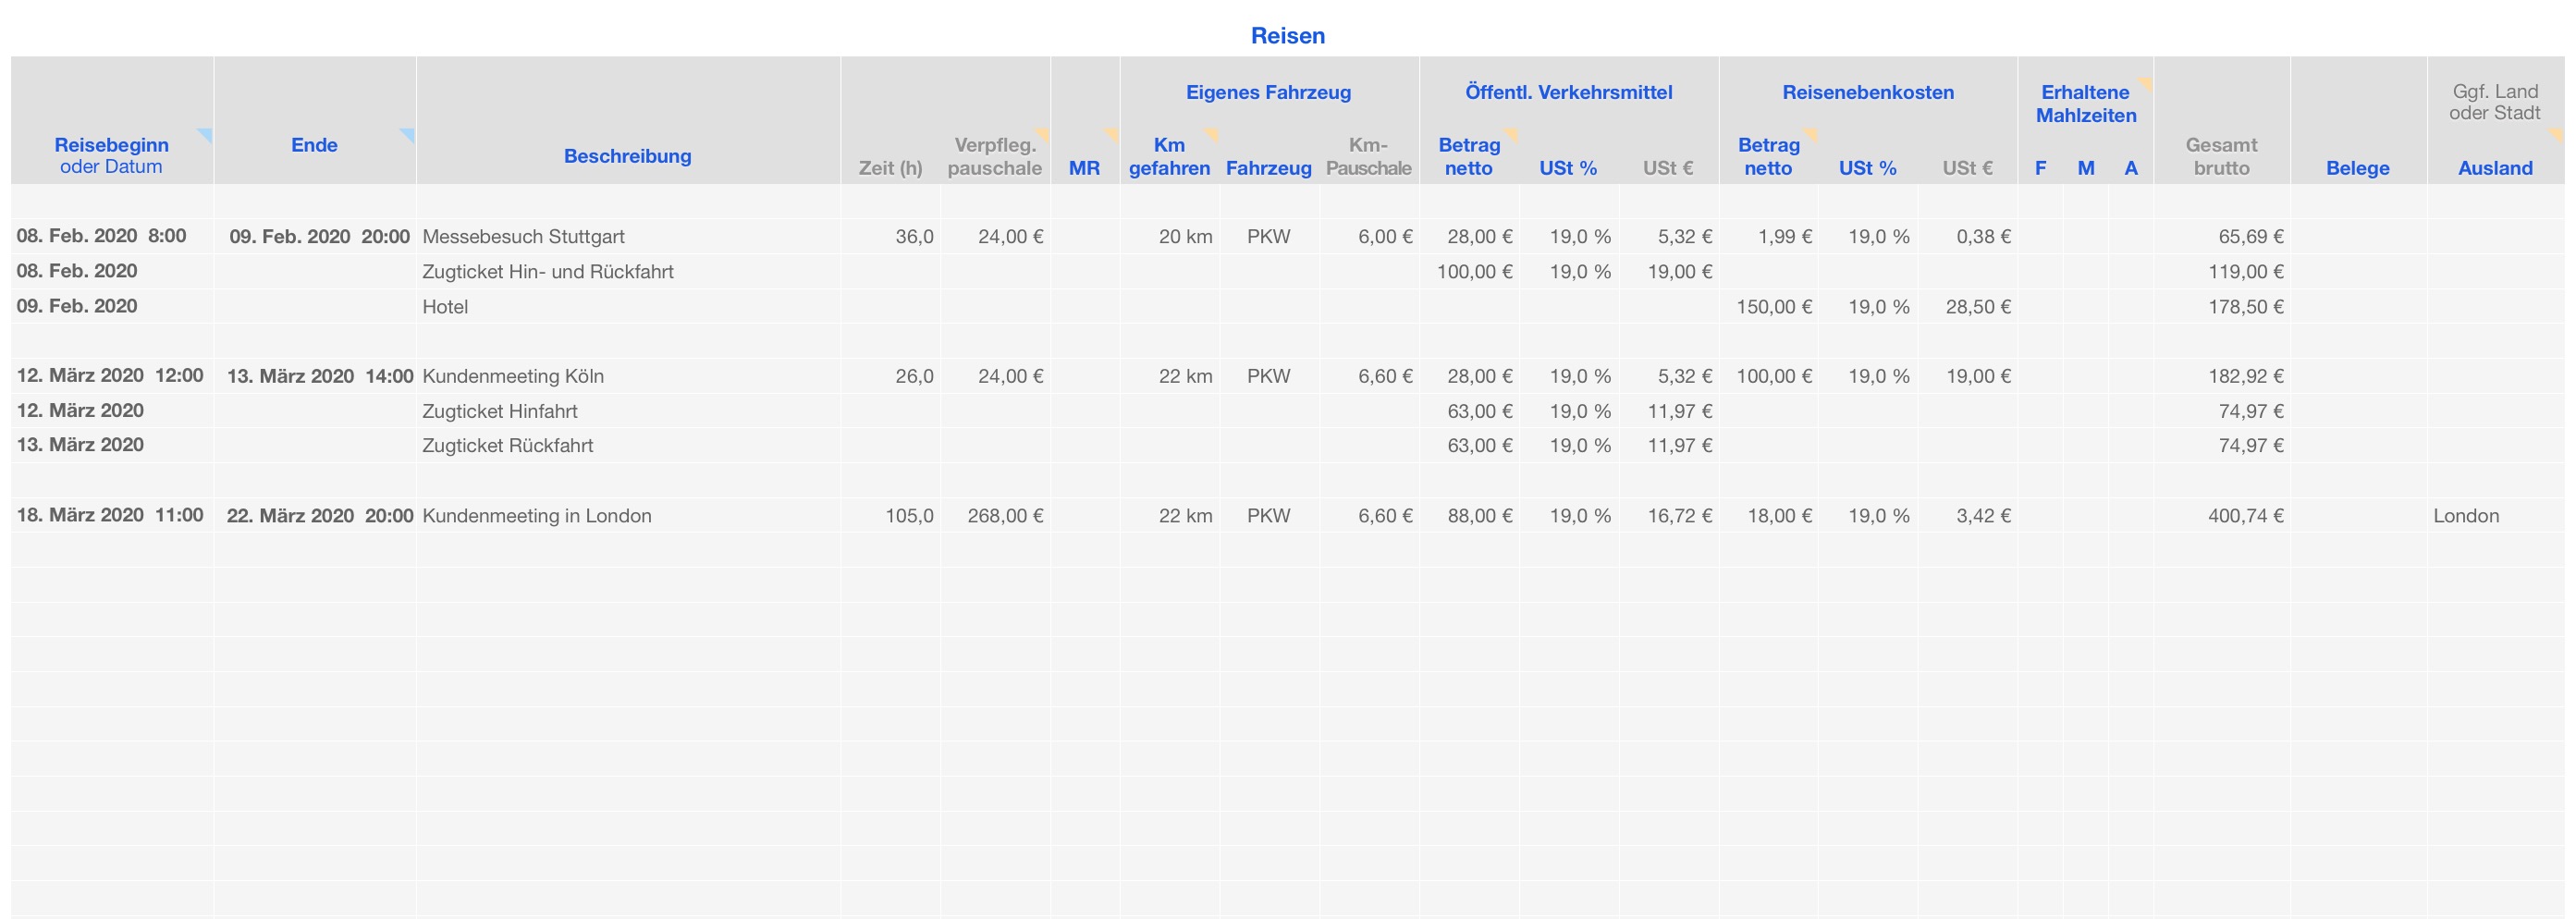This screenshot has width=2576, height=919.
Task: Select the Beschreibung column header
Action: coord(627,156)
